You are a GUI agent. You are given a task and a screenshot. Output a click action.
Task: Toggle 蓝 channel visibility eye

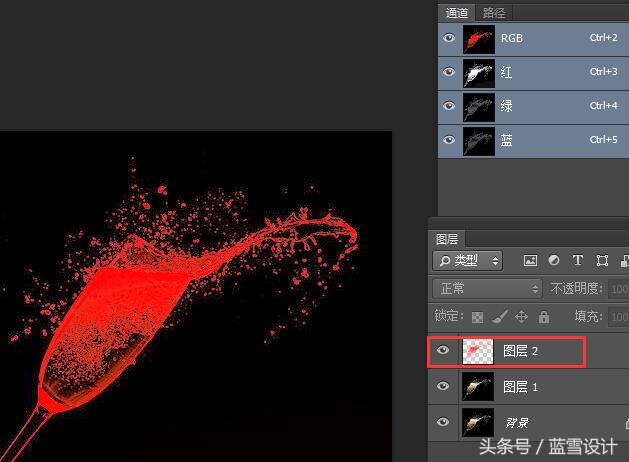point(449,140)
